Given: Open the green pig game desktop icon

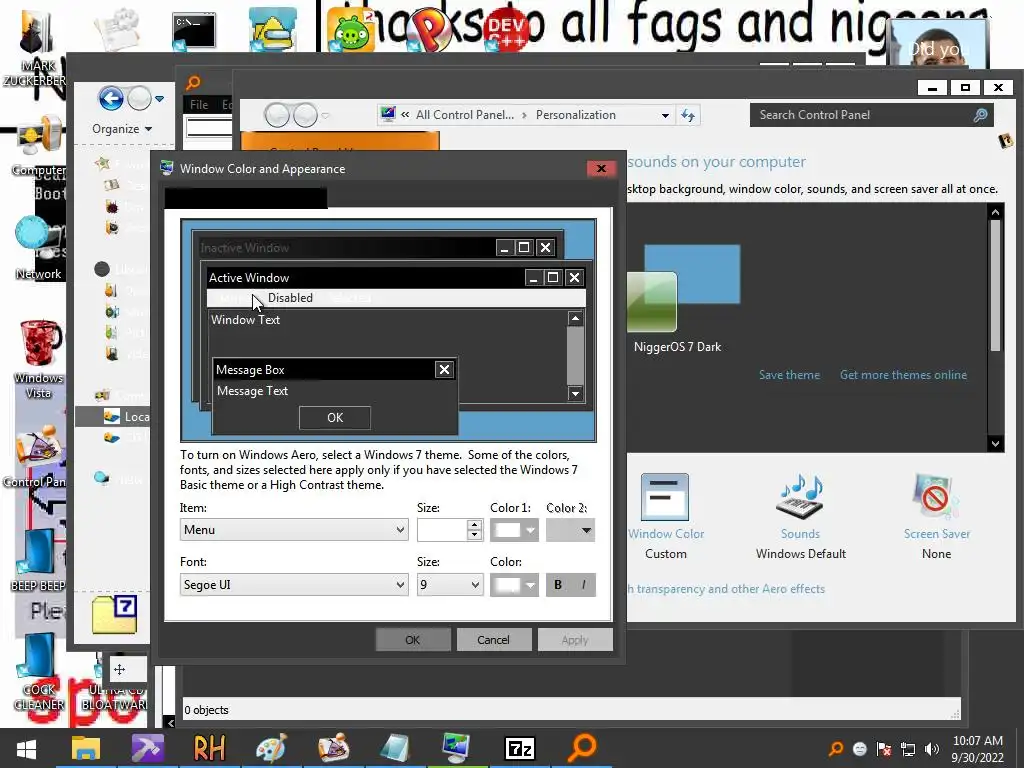Looking at the screenshot, I should (351, 31).
